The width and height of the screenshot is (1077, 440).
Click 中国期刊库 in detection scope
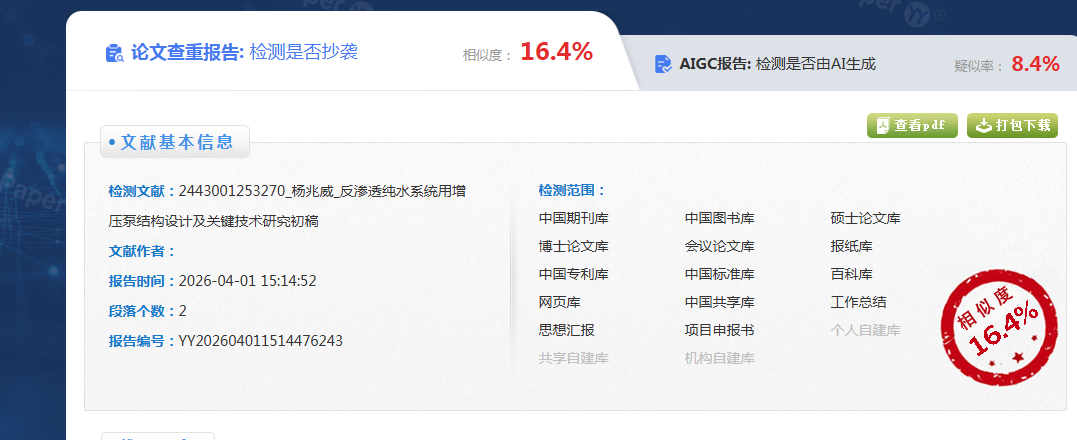coord(574,218)
